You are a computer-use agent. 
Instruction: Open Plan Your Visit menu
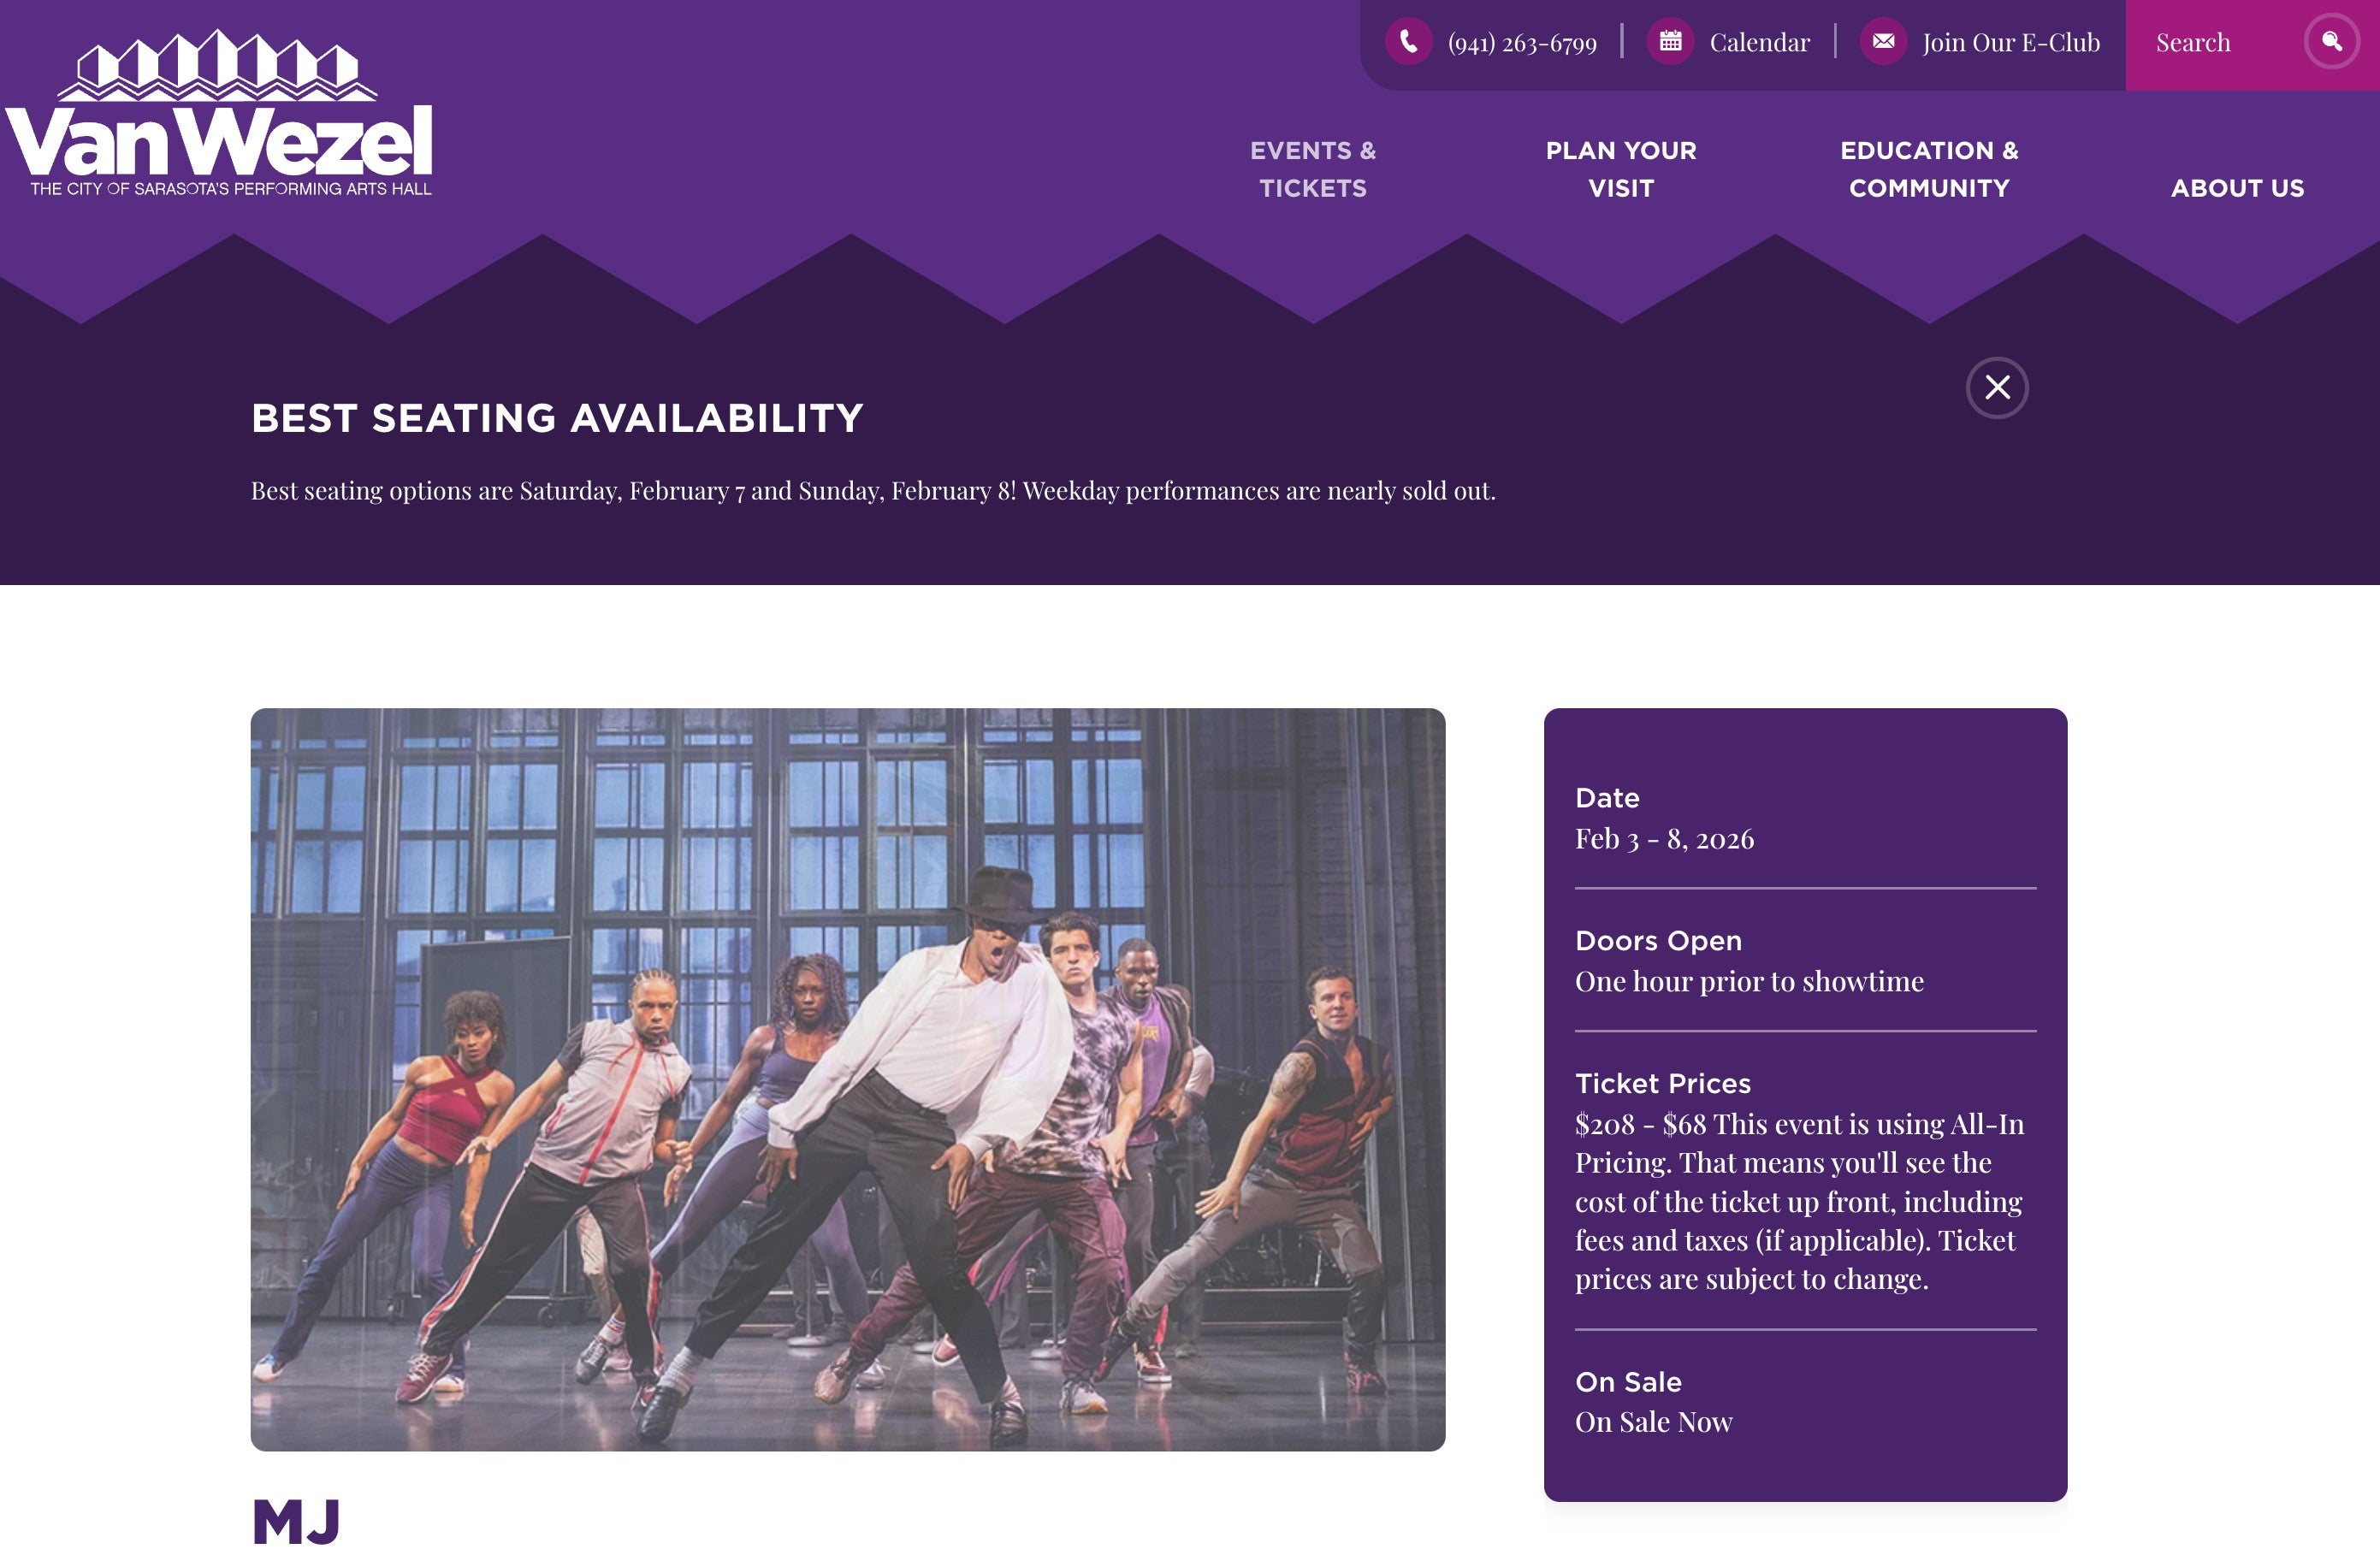[1620, 169]
